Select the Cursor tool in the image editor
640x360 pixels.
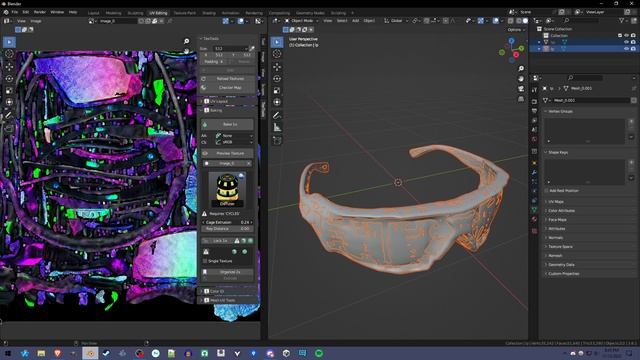[x=9, y=54]
